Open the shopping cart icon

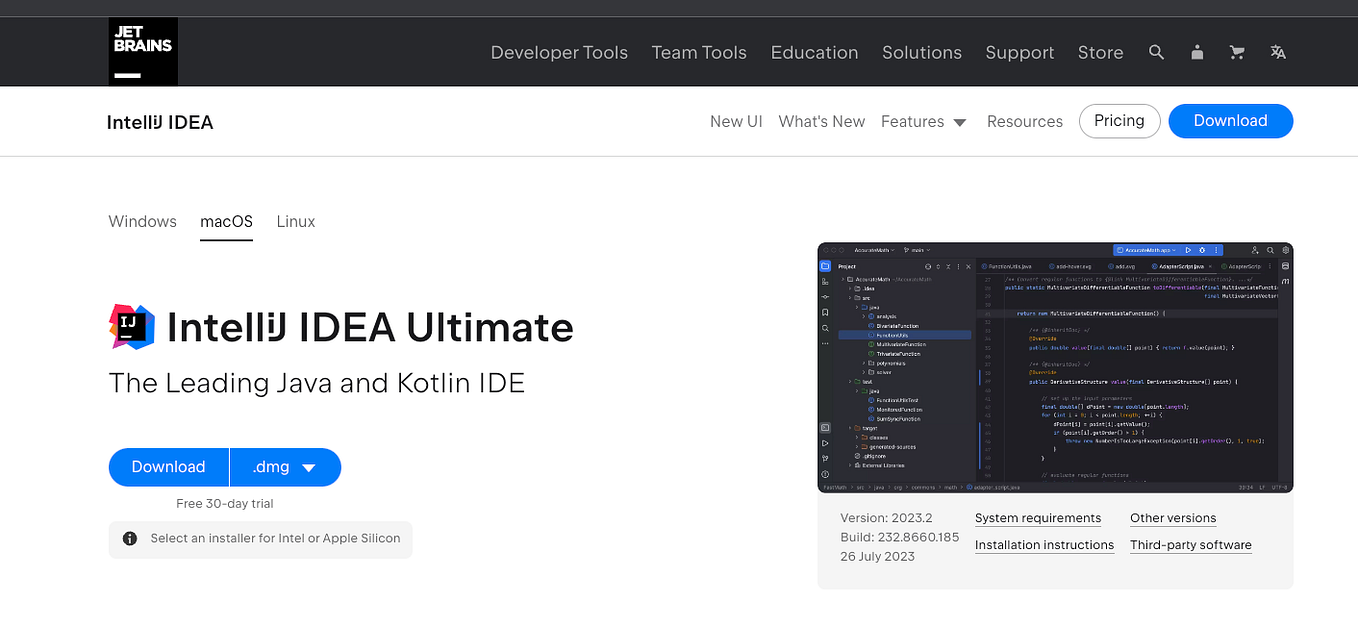(x=1237, y=52)
